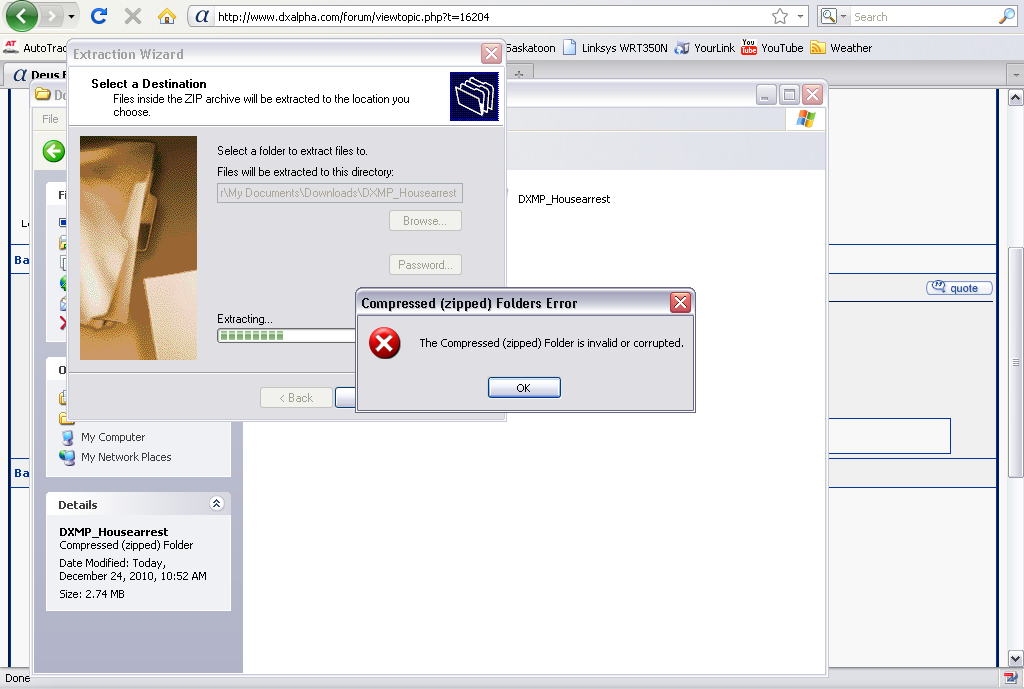This screenshot has height=689, width=1024.
Task: Open the YouTube bookmark
Action: 772,48
